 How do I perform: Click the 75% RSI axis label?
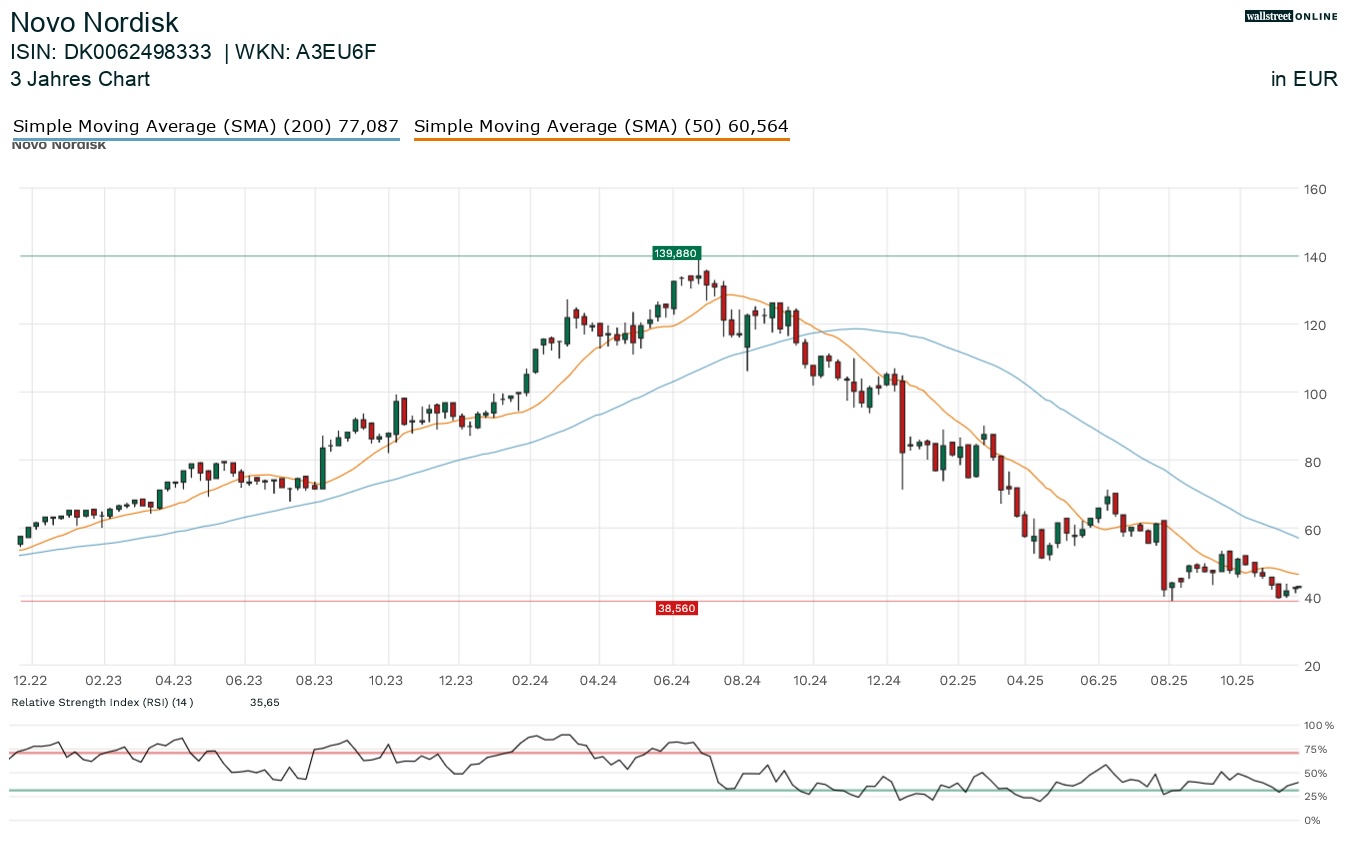(x=1315, y=749)
